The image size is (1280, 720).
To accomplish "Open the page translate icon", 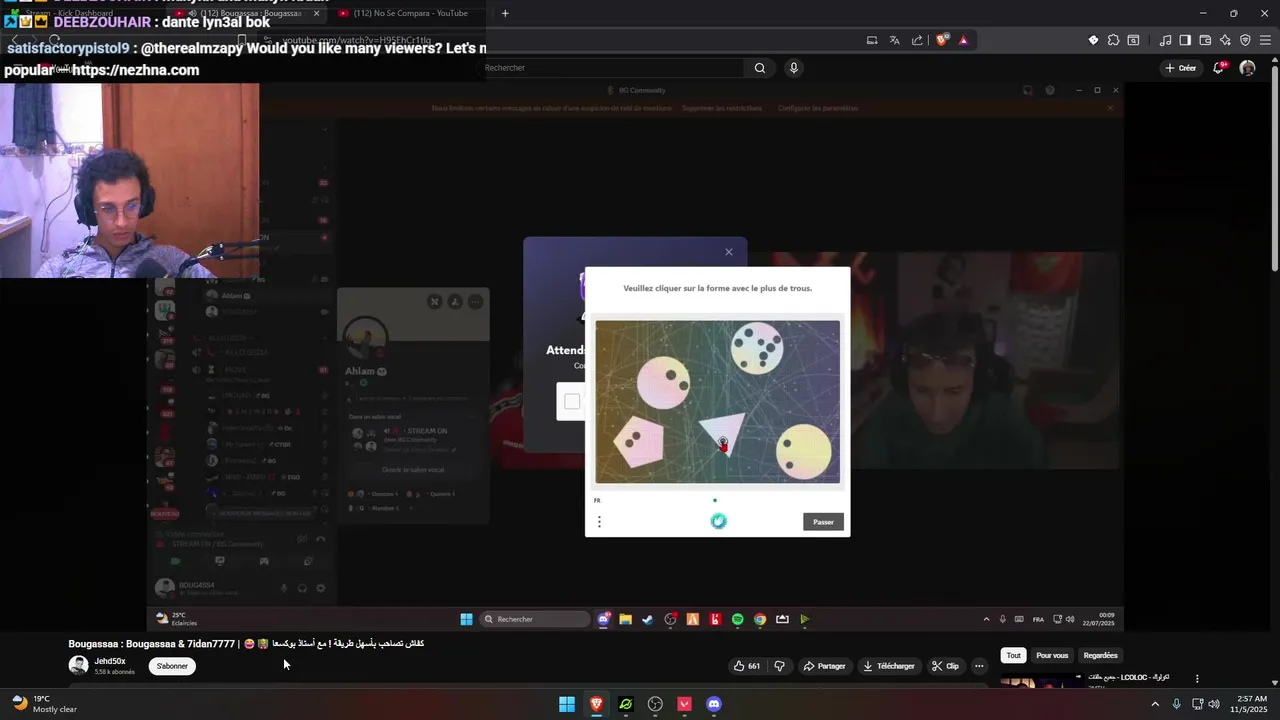I will (895, 40).
